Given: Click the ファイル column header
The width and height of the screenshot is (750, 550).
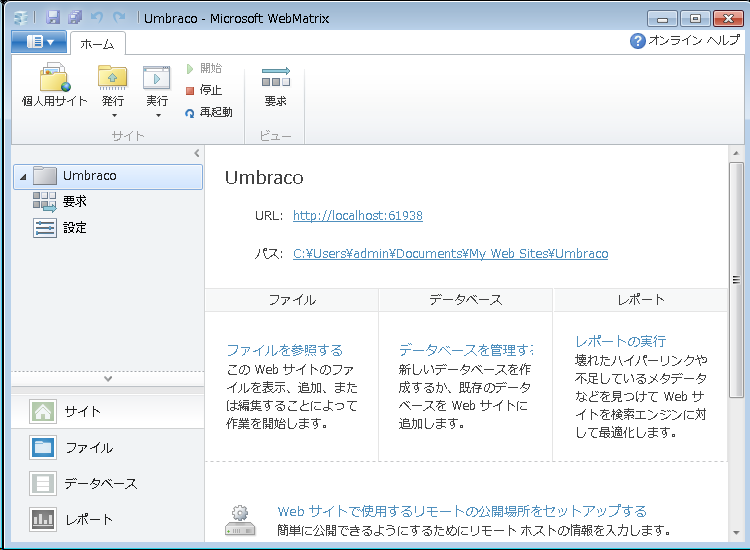Looking at the screenshot, I should tap(292, 300).
